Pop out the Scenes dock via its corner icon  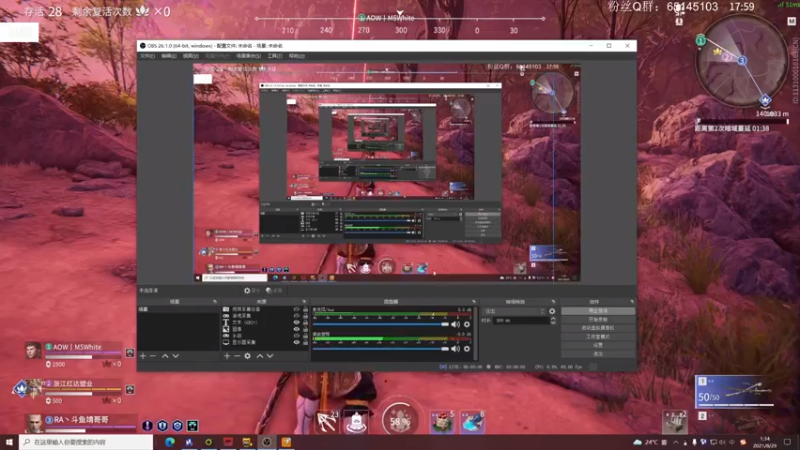[215, 302]
